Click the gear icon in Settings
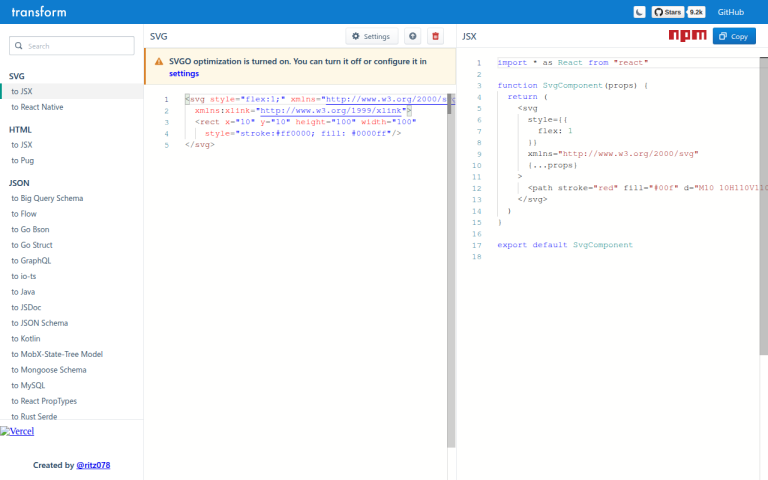This screenshot has height=480, width=768. coord(356,36)
